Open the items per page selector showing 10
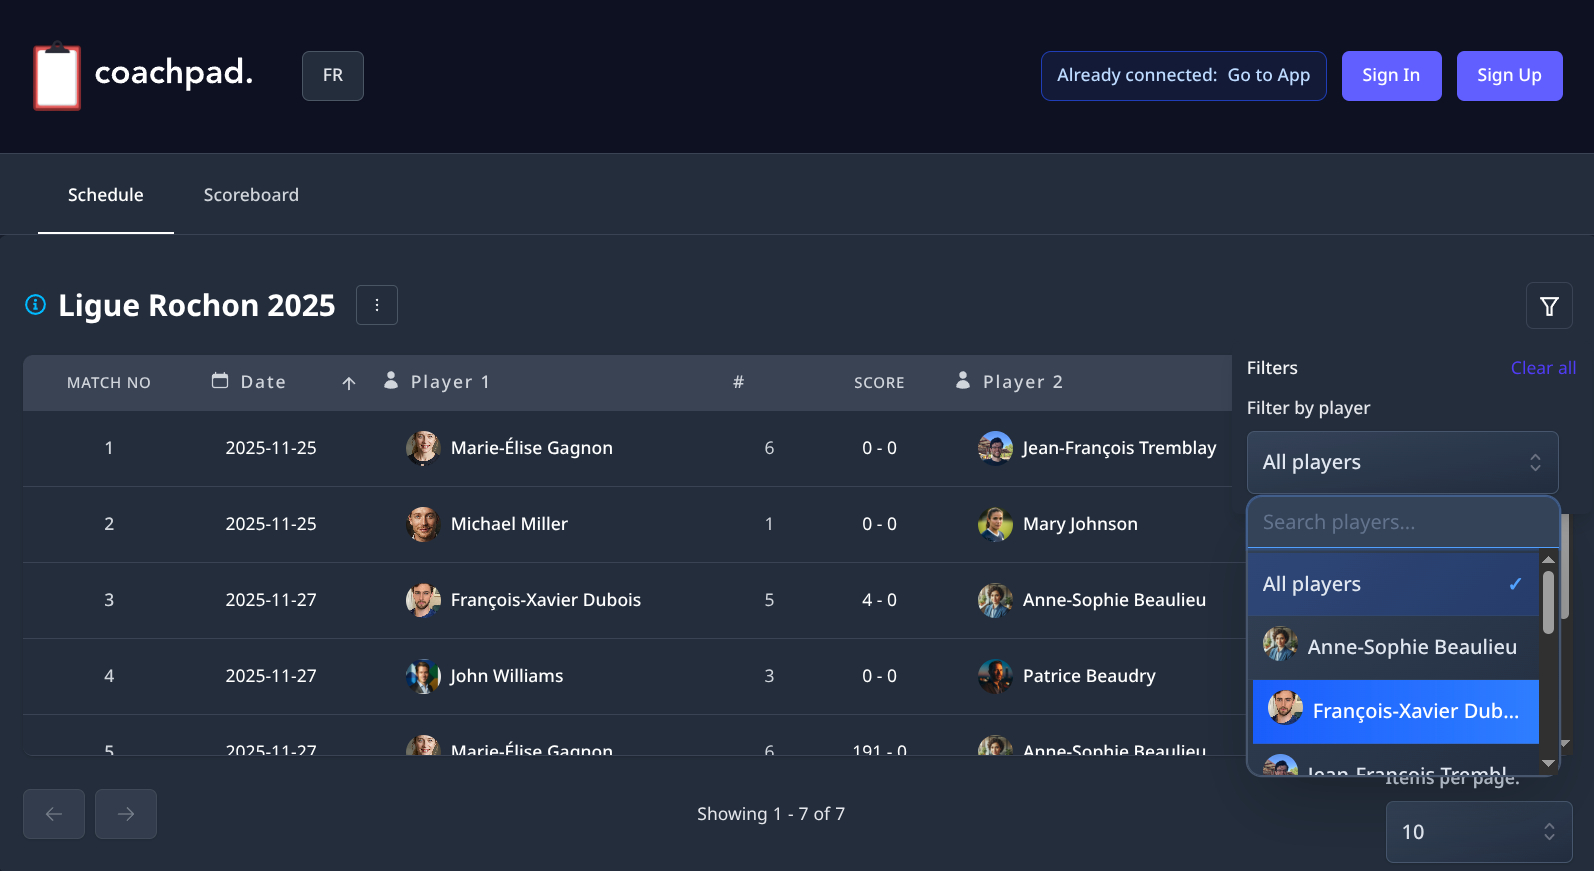The image size is (1594, 871). click(x=1478, y=831)
